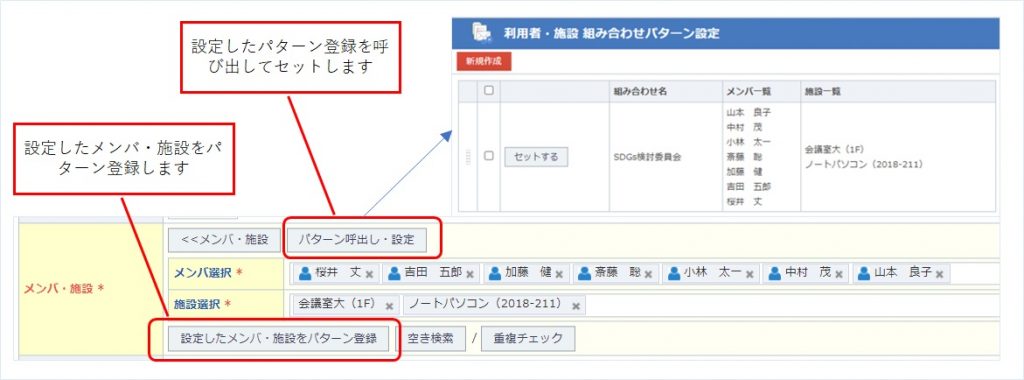Remove member 桜井 丈 with x icon
Image resolution: width=1024 pixels, height=380 pixels.
(x=369, y=274)
